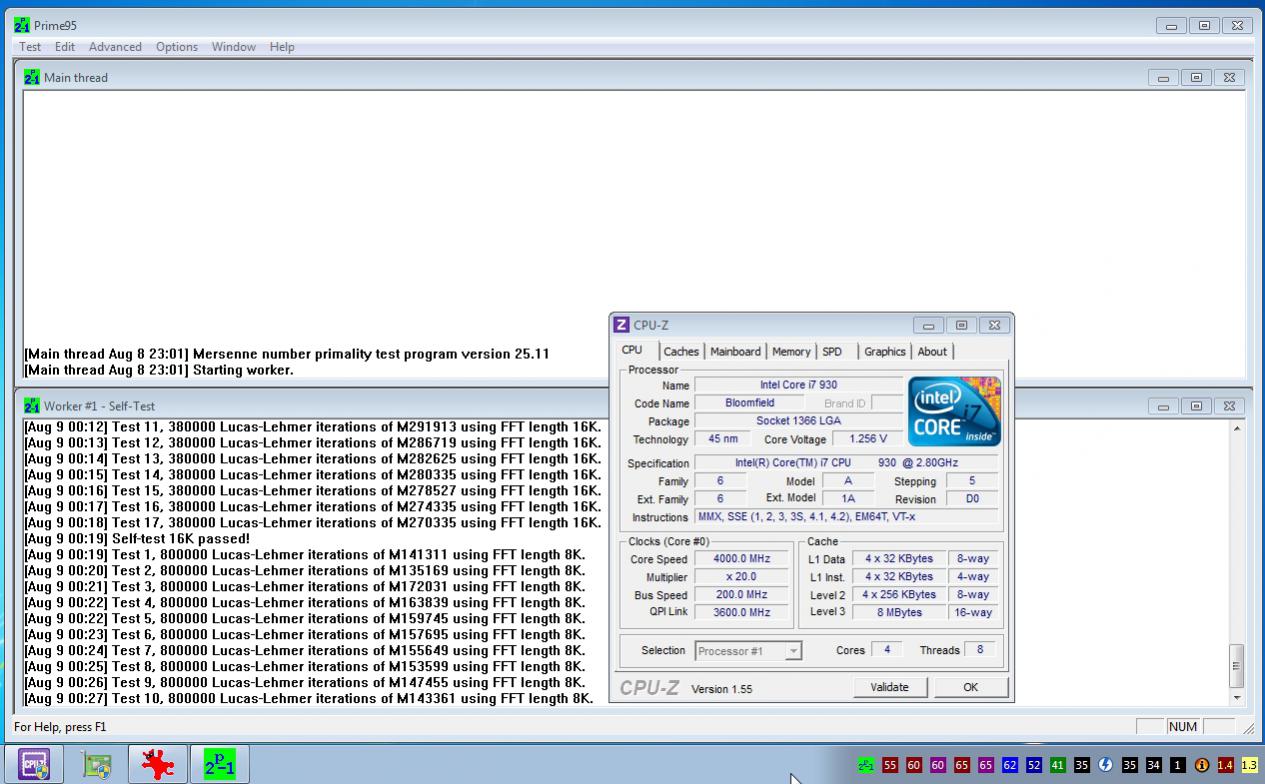Click the dark red 65 tray icon

click(x=962, y=765)
